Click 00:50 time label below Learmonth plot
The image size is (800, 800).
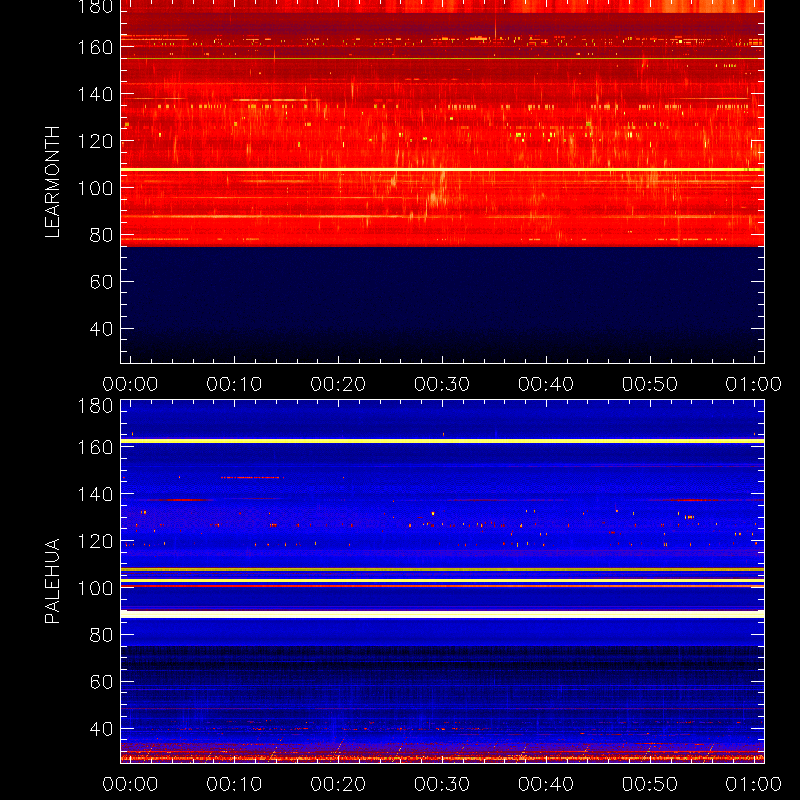point(649,384)
